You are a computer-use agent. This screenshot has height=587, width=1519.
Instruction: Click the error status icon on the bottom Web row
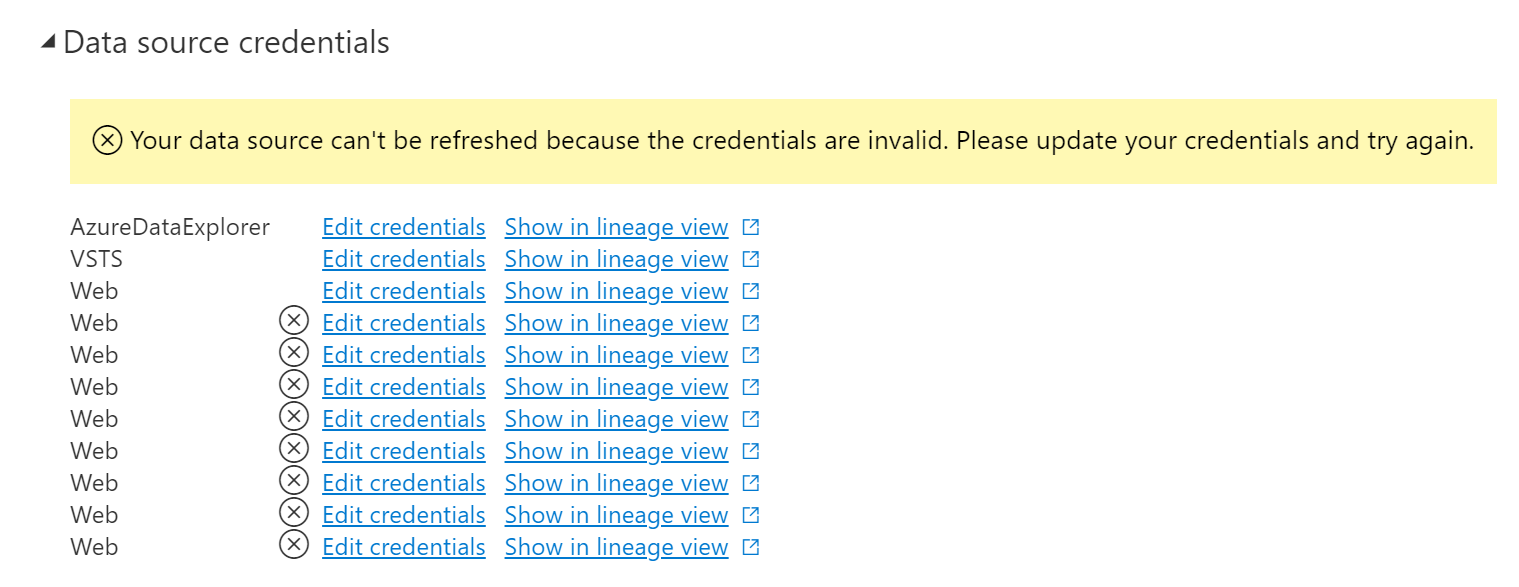pyautogui.click(x=294, y=544)
